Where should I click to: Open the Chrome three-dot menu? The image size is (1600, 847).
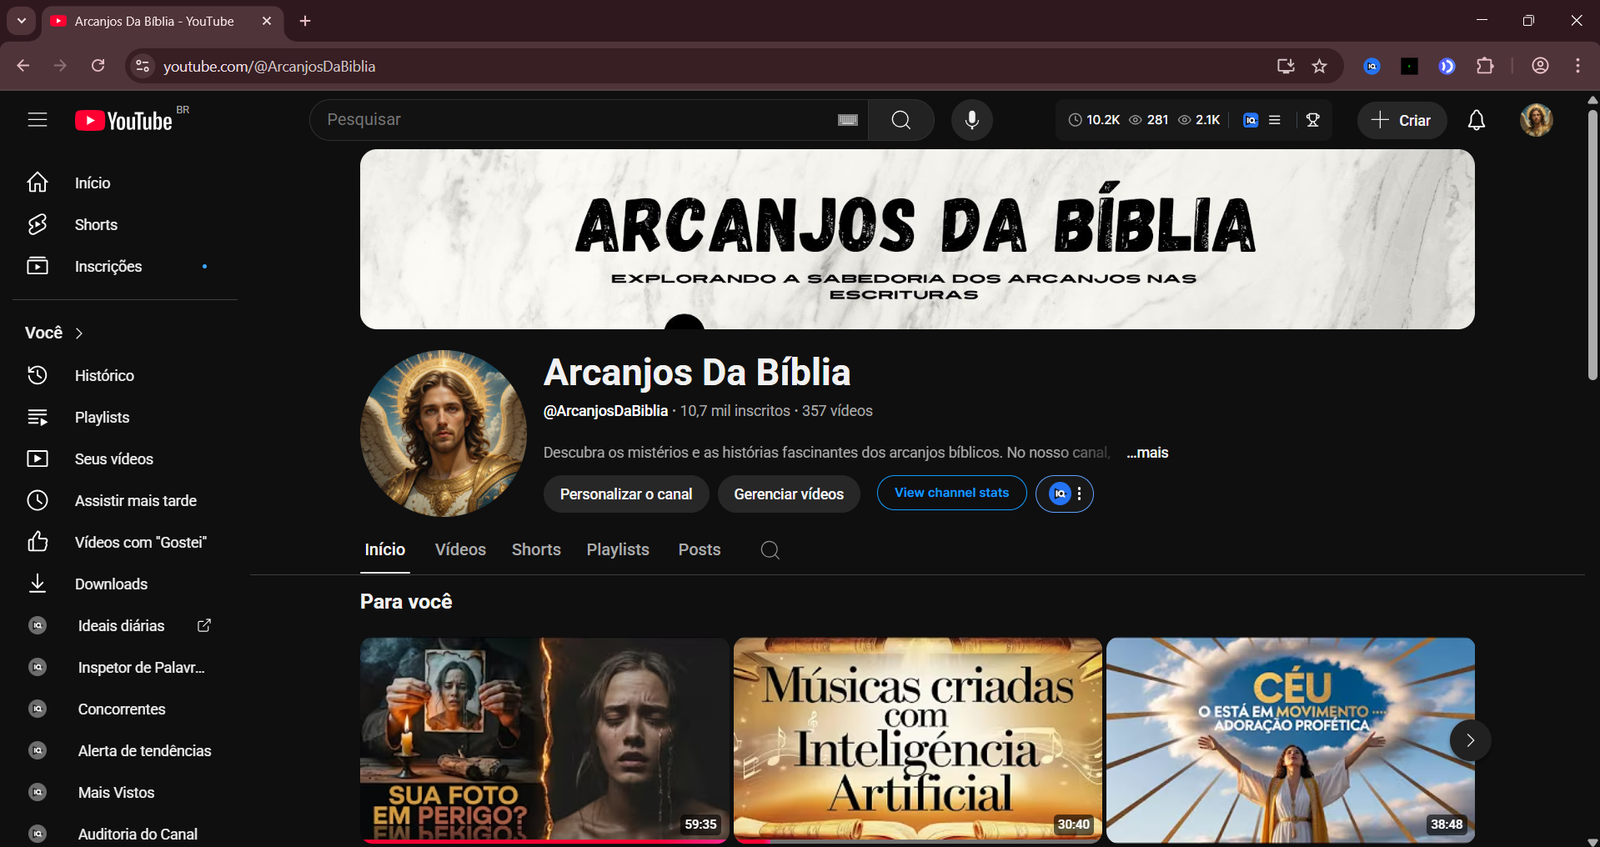[1578, 66]
